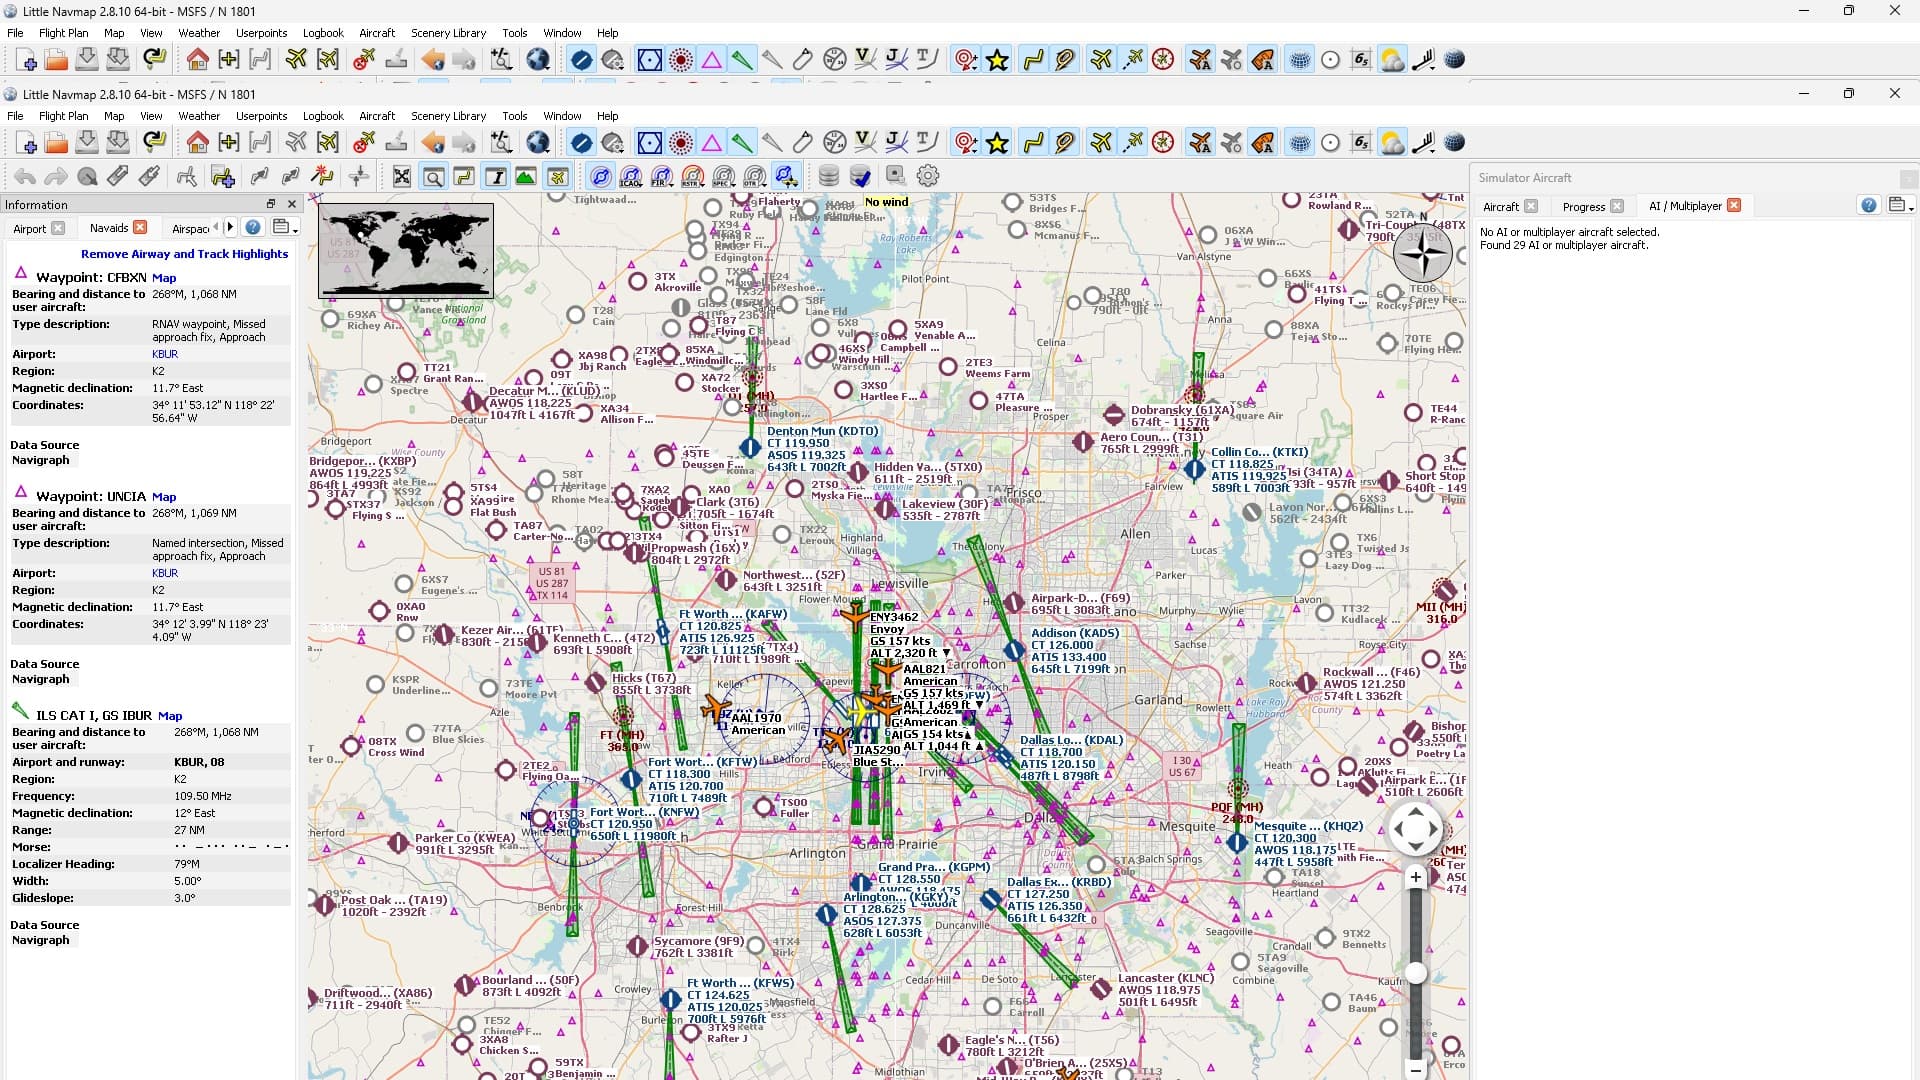Toggle map grid display, front window
The width and height of the screenshot is (1920, 1080).
coord(1299,143)
